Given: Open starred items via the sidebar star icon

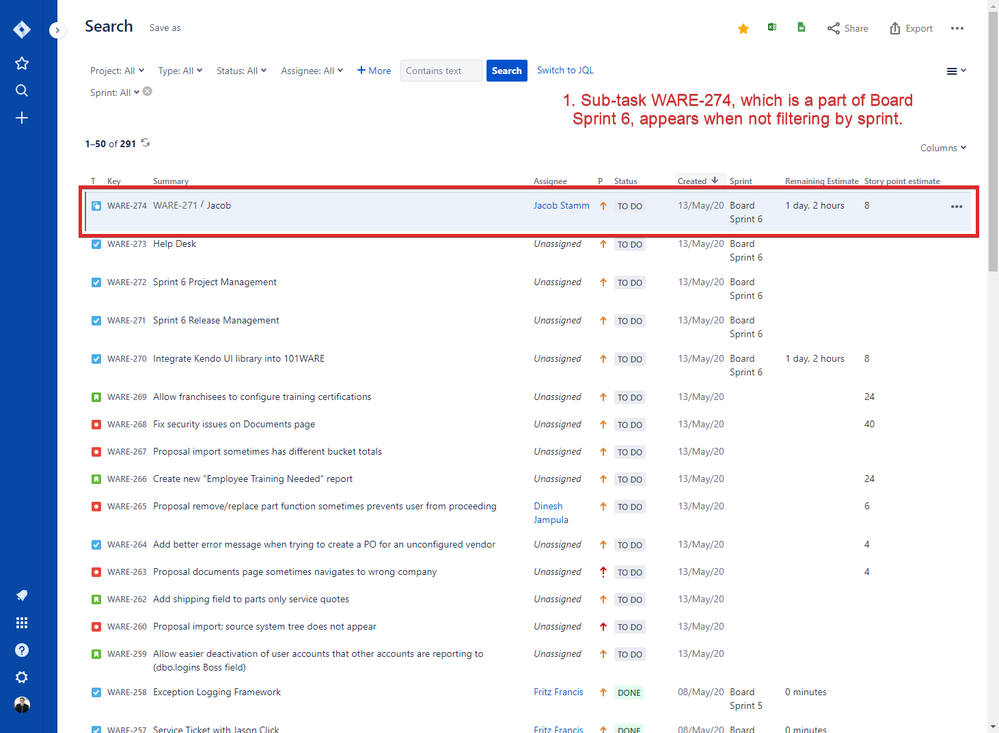Looking at the screenshot, I should [21, 62].
